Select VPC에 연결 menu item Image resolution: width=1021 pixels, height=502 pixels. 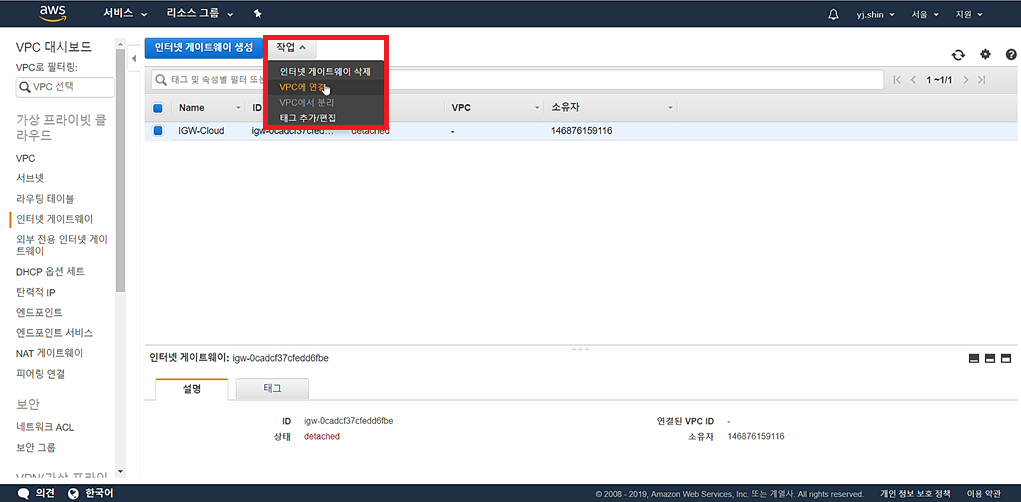coord(324,87)
